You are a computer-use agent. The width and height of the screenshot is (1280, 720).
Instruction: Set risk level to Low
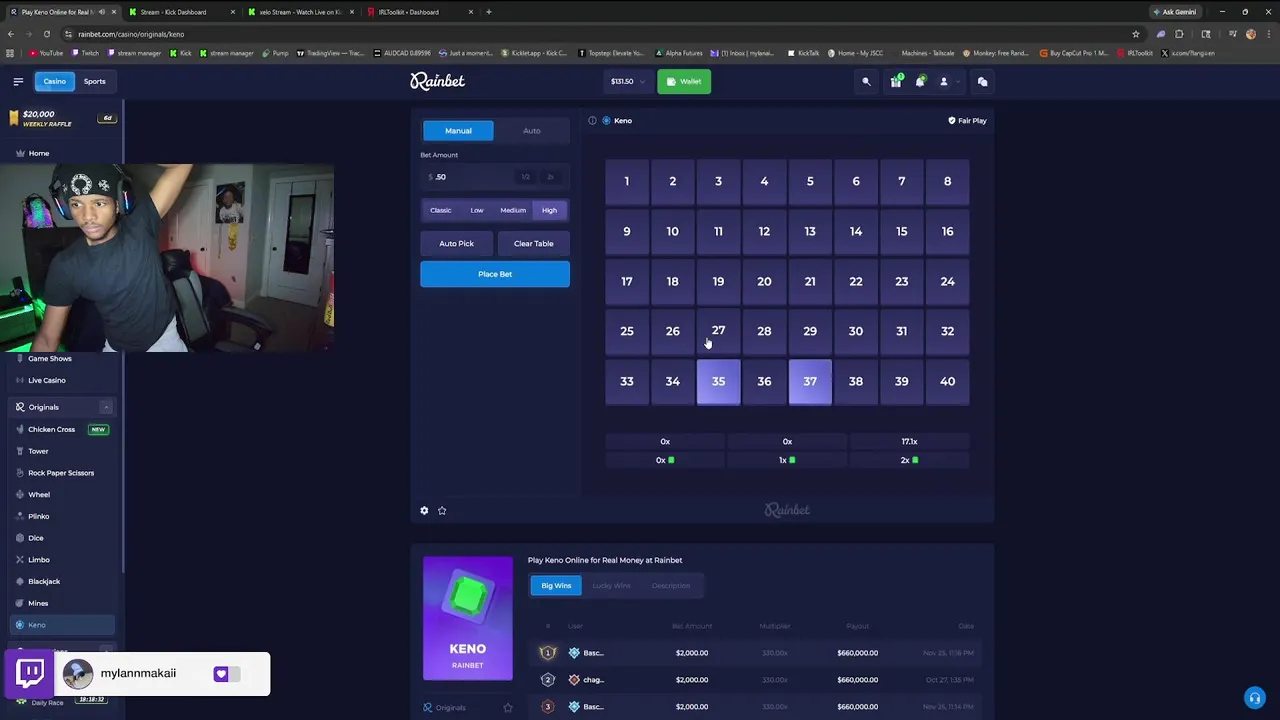(x=477, y=210)
